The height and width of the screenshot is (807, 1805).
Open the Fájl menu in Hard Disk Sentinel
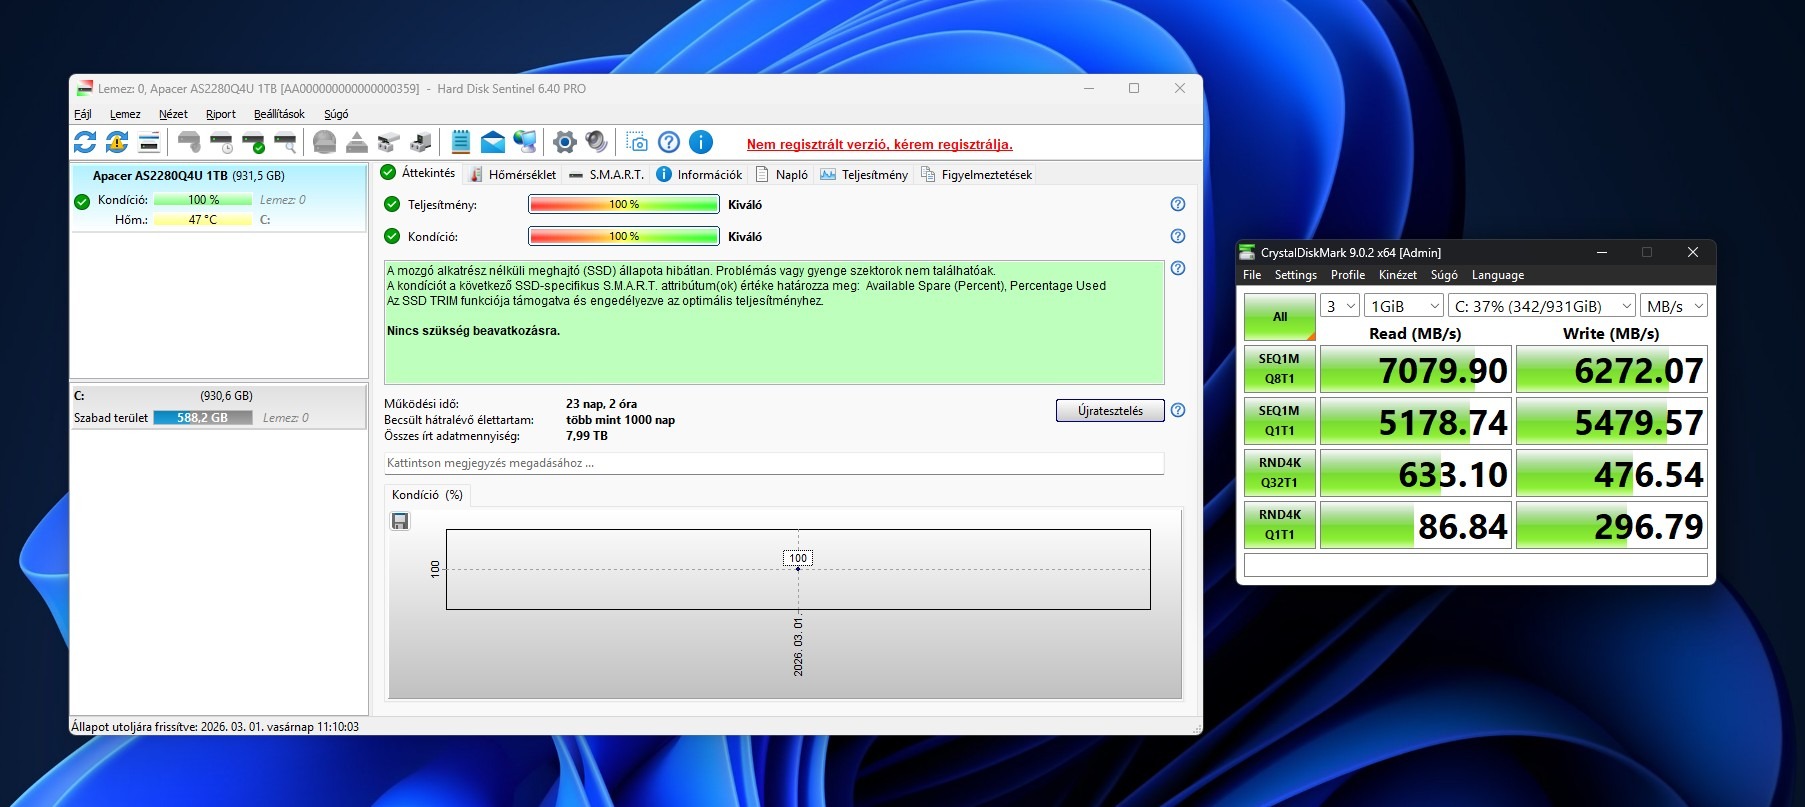pos(83,114)
